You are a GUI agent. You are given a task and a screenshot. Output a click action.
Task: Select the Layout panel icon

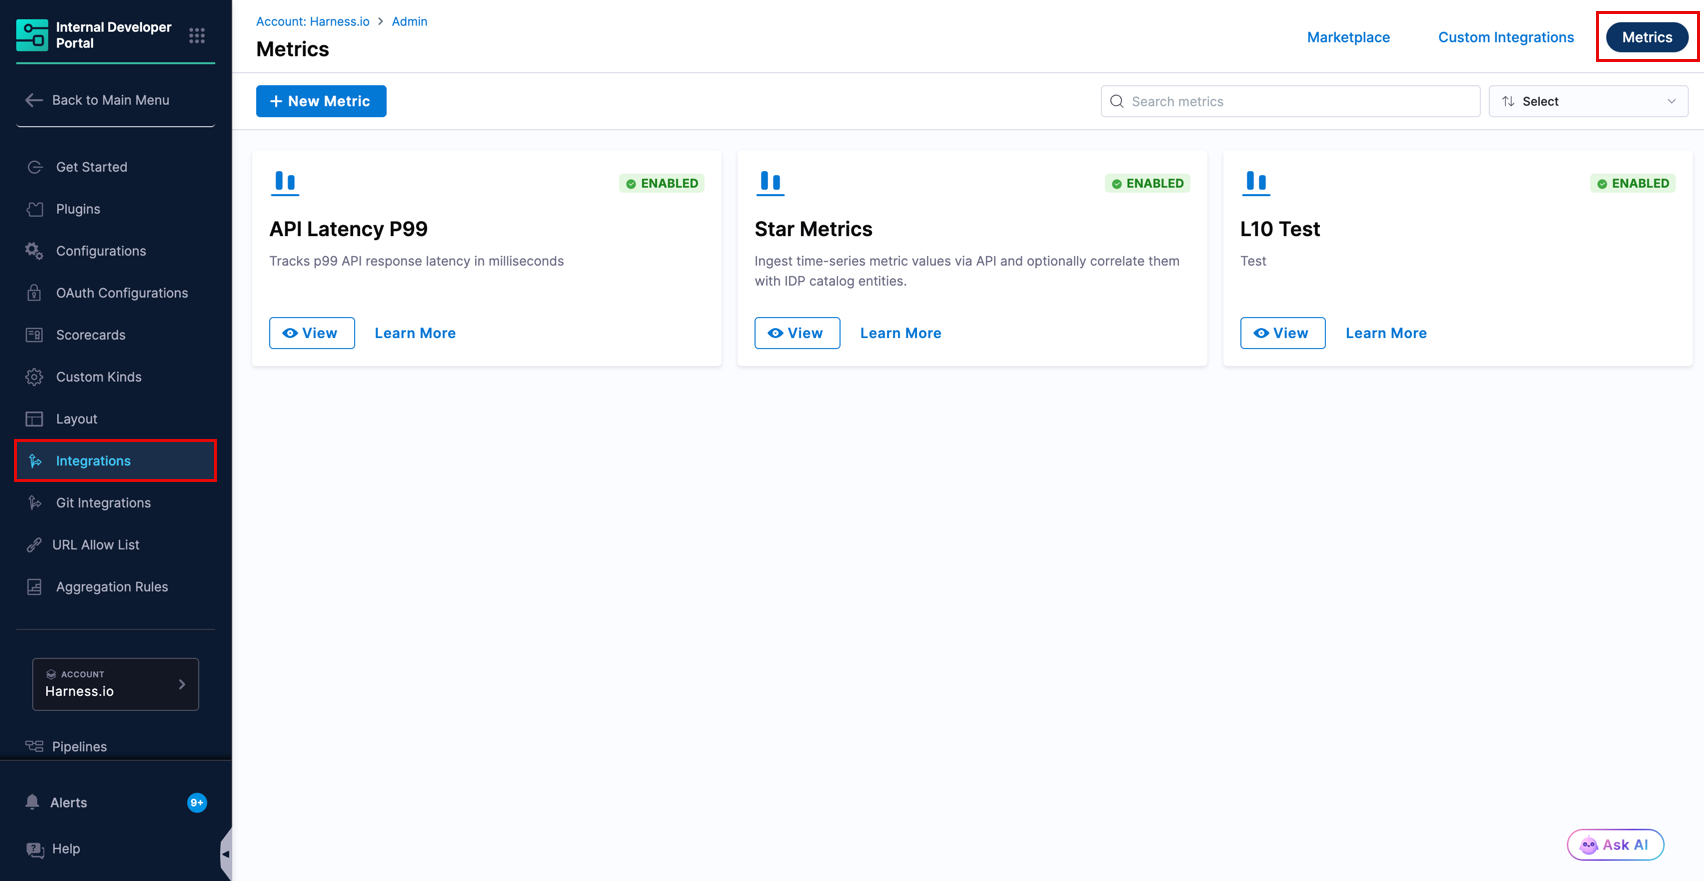click(35, 419)
